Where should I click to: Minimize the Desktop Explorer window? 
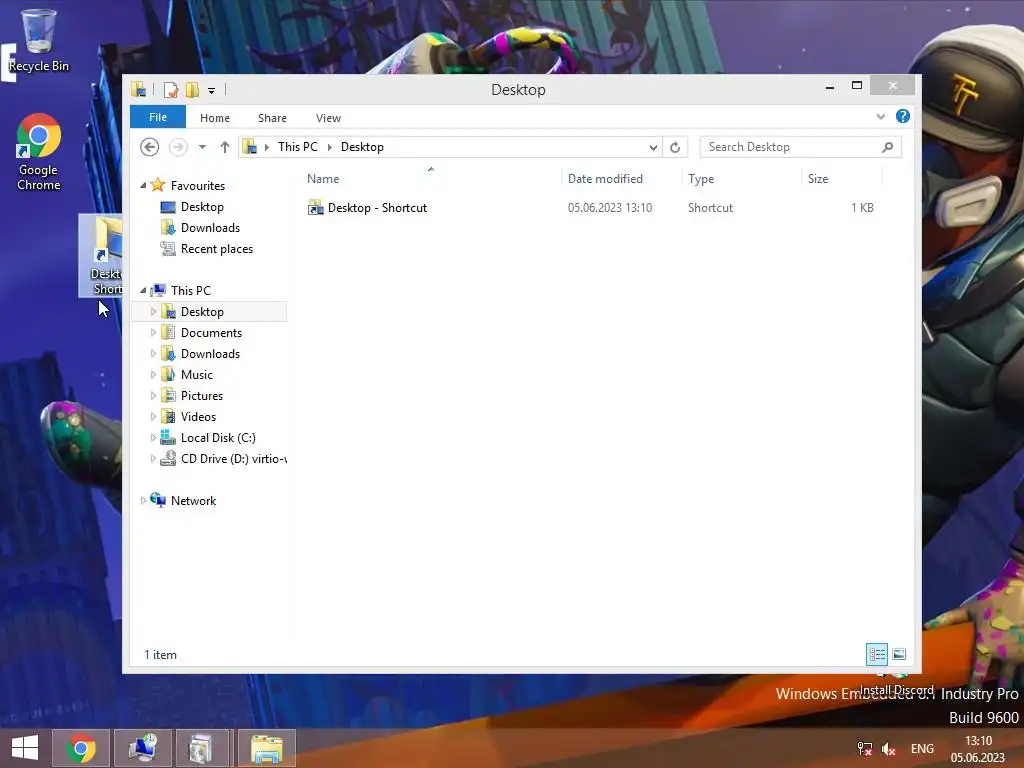[x=829, y=86]
